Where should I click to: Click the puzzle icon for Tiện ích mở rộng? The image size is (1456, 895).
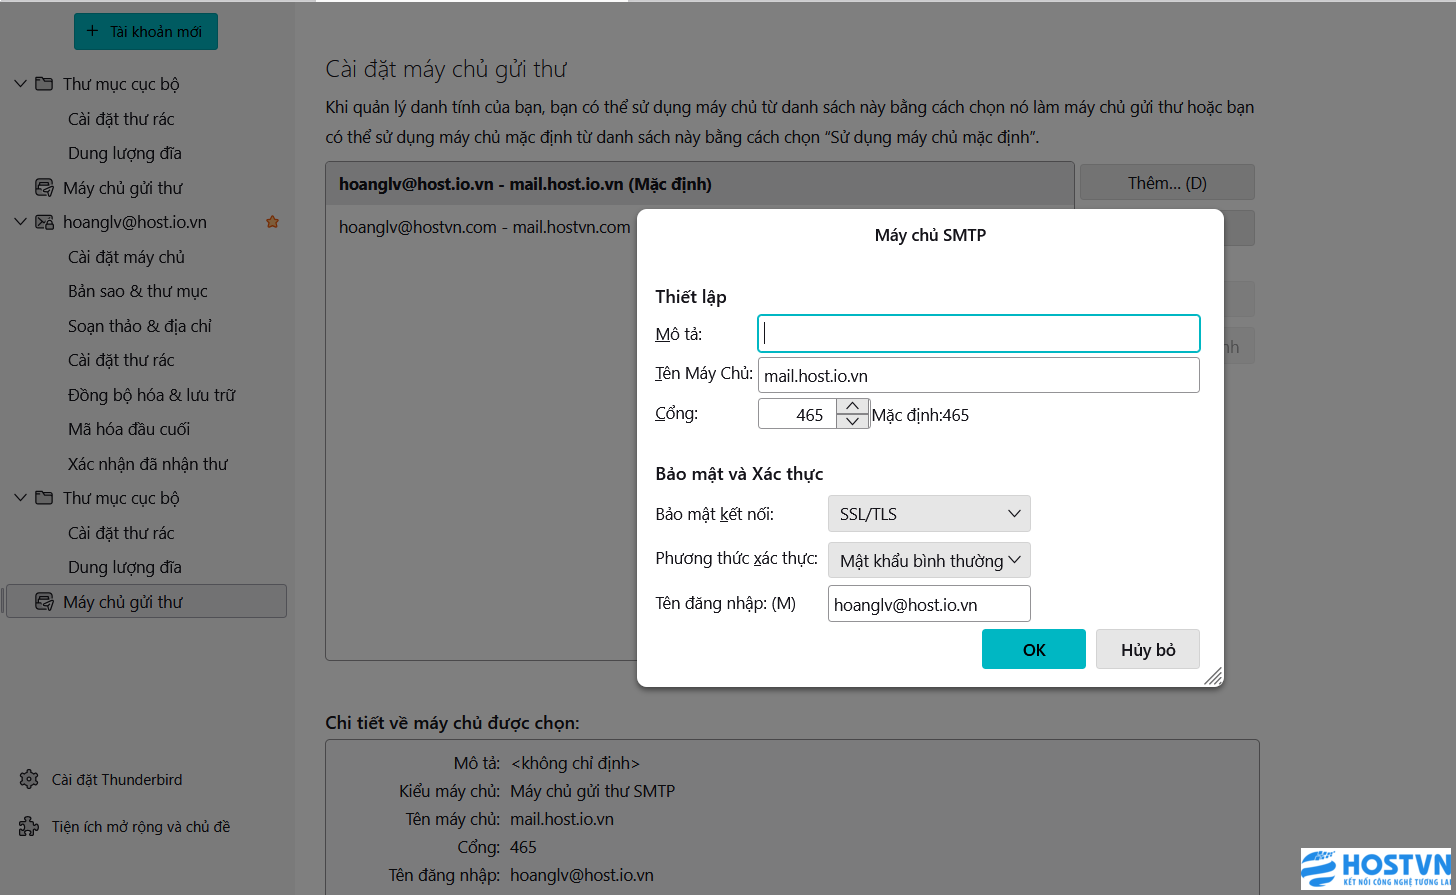(x=29, y=827)
